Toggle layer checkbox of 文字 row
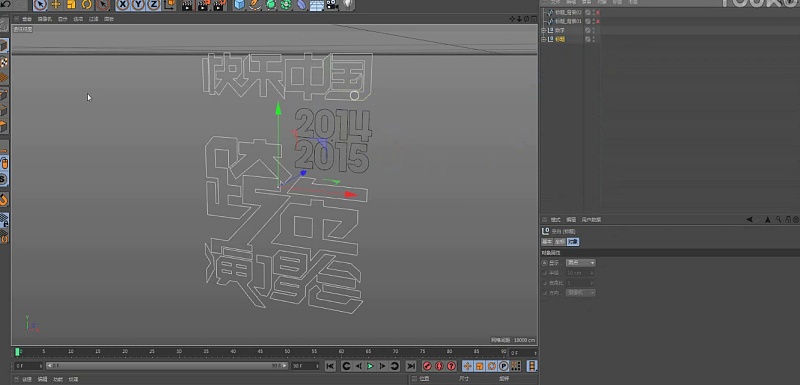Image resolution: width=800 pixels, height=385 pixels. coord(588,31)
